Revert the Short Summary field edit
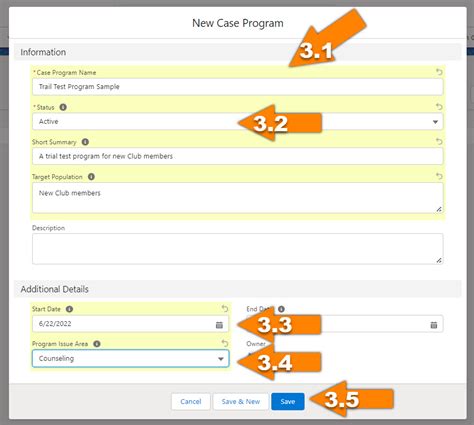 click(439, 141)
